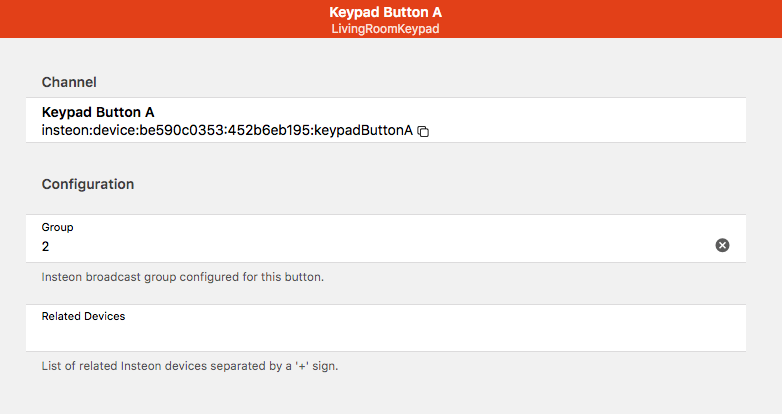
Task: Select the Channel section heading
Action: pos(69,82)
